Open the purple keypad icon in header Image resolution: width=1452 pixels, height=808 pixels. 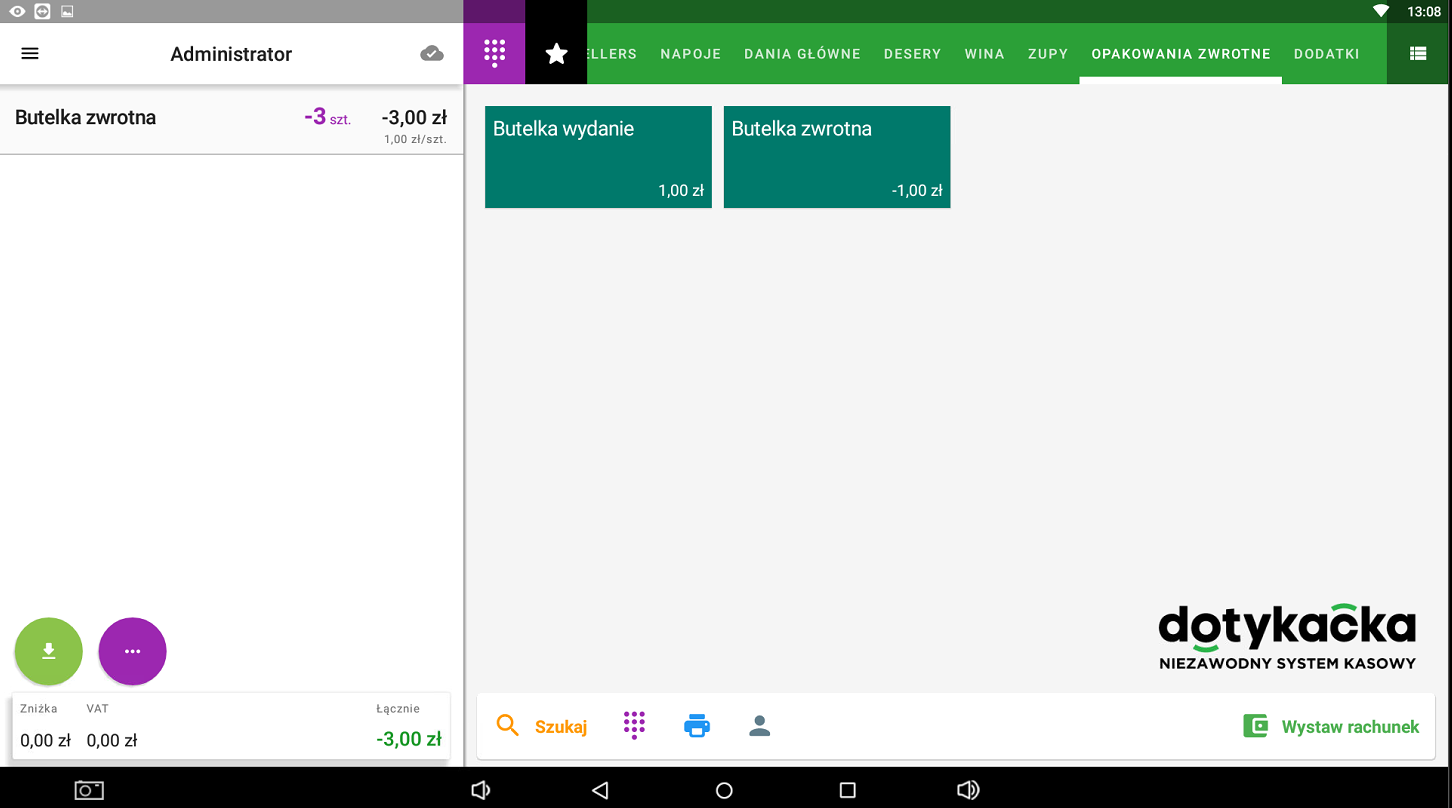[x=494, y=54]
